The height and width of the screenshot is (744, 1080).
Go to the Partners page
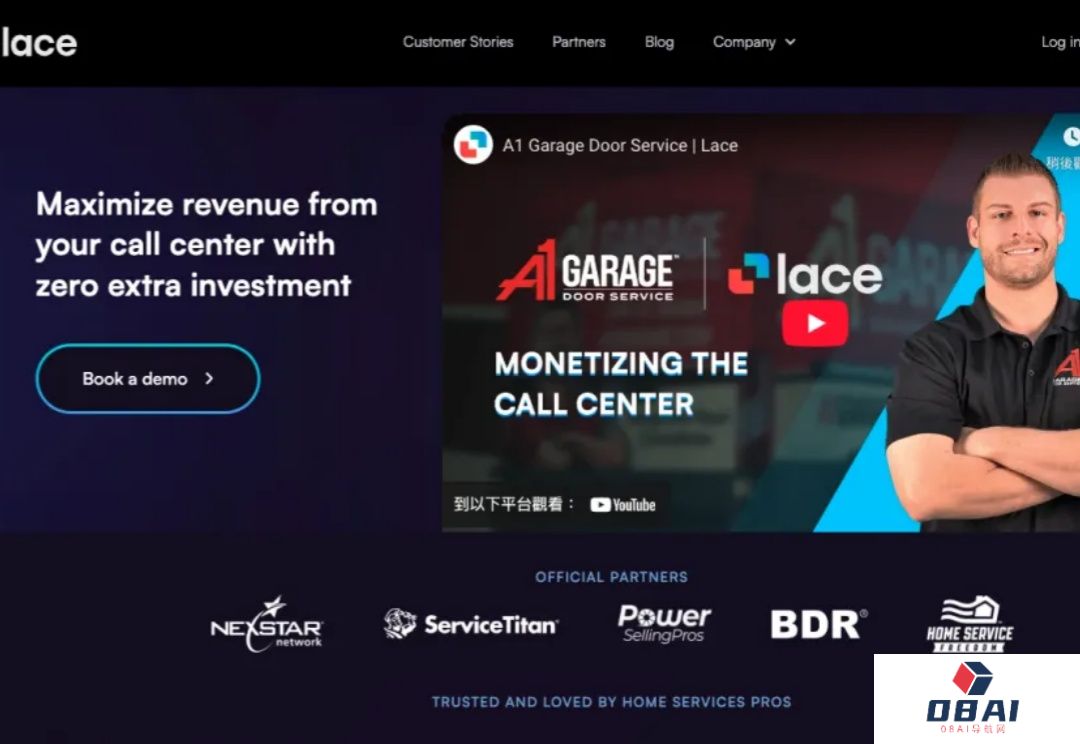(579, 42)
